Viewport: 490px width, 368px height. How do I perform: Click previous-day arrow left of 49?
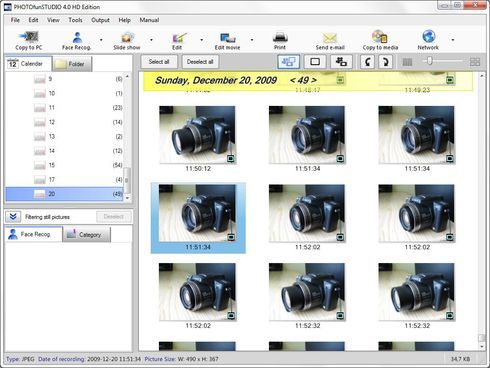coord(292,80)
